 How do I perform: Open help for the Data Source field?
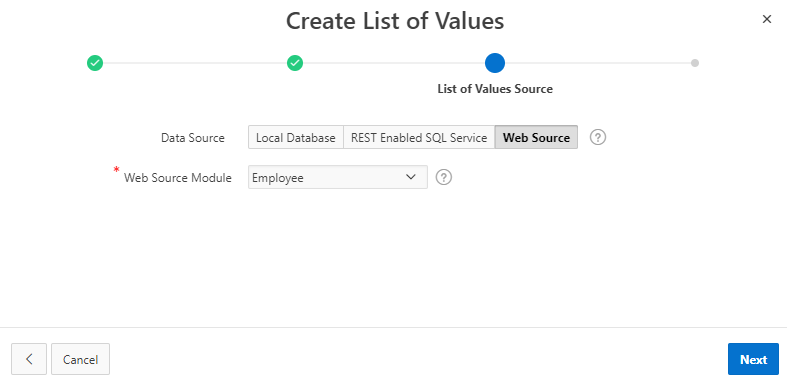(598, 137)
